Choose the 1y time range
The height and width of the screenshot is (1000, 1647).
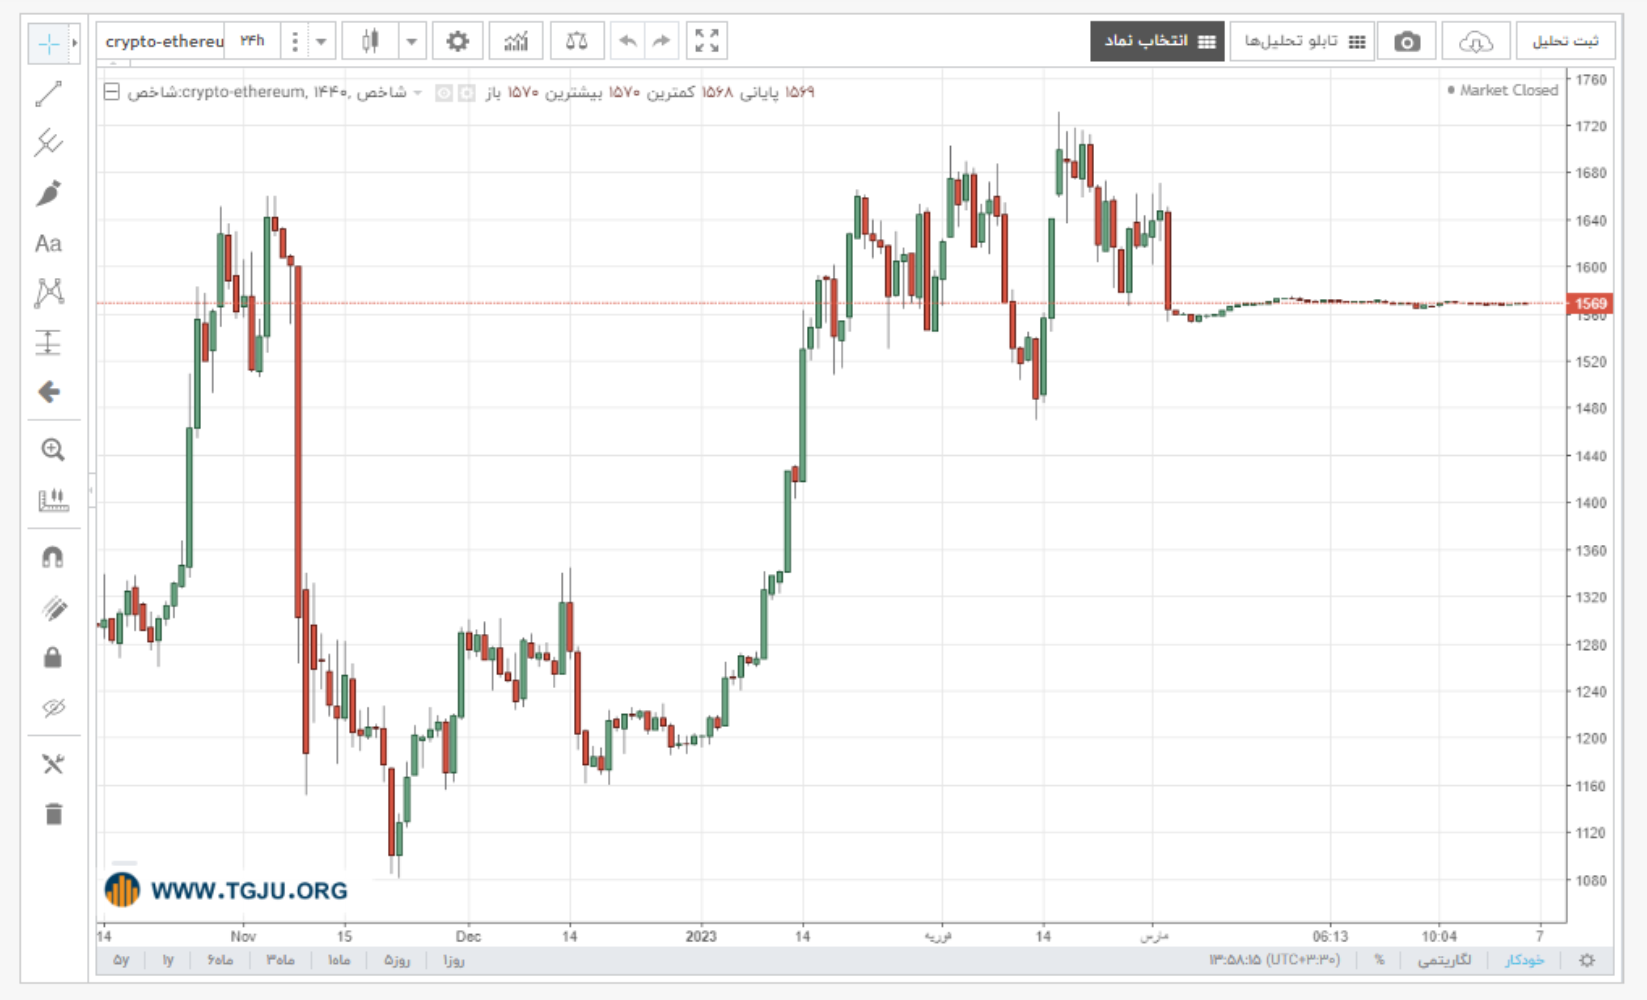pyautogui.click(x=168, y=960)
